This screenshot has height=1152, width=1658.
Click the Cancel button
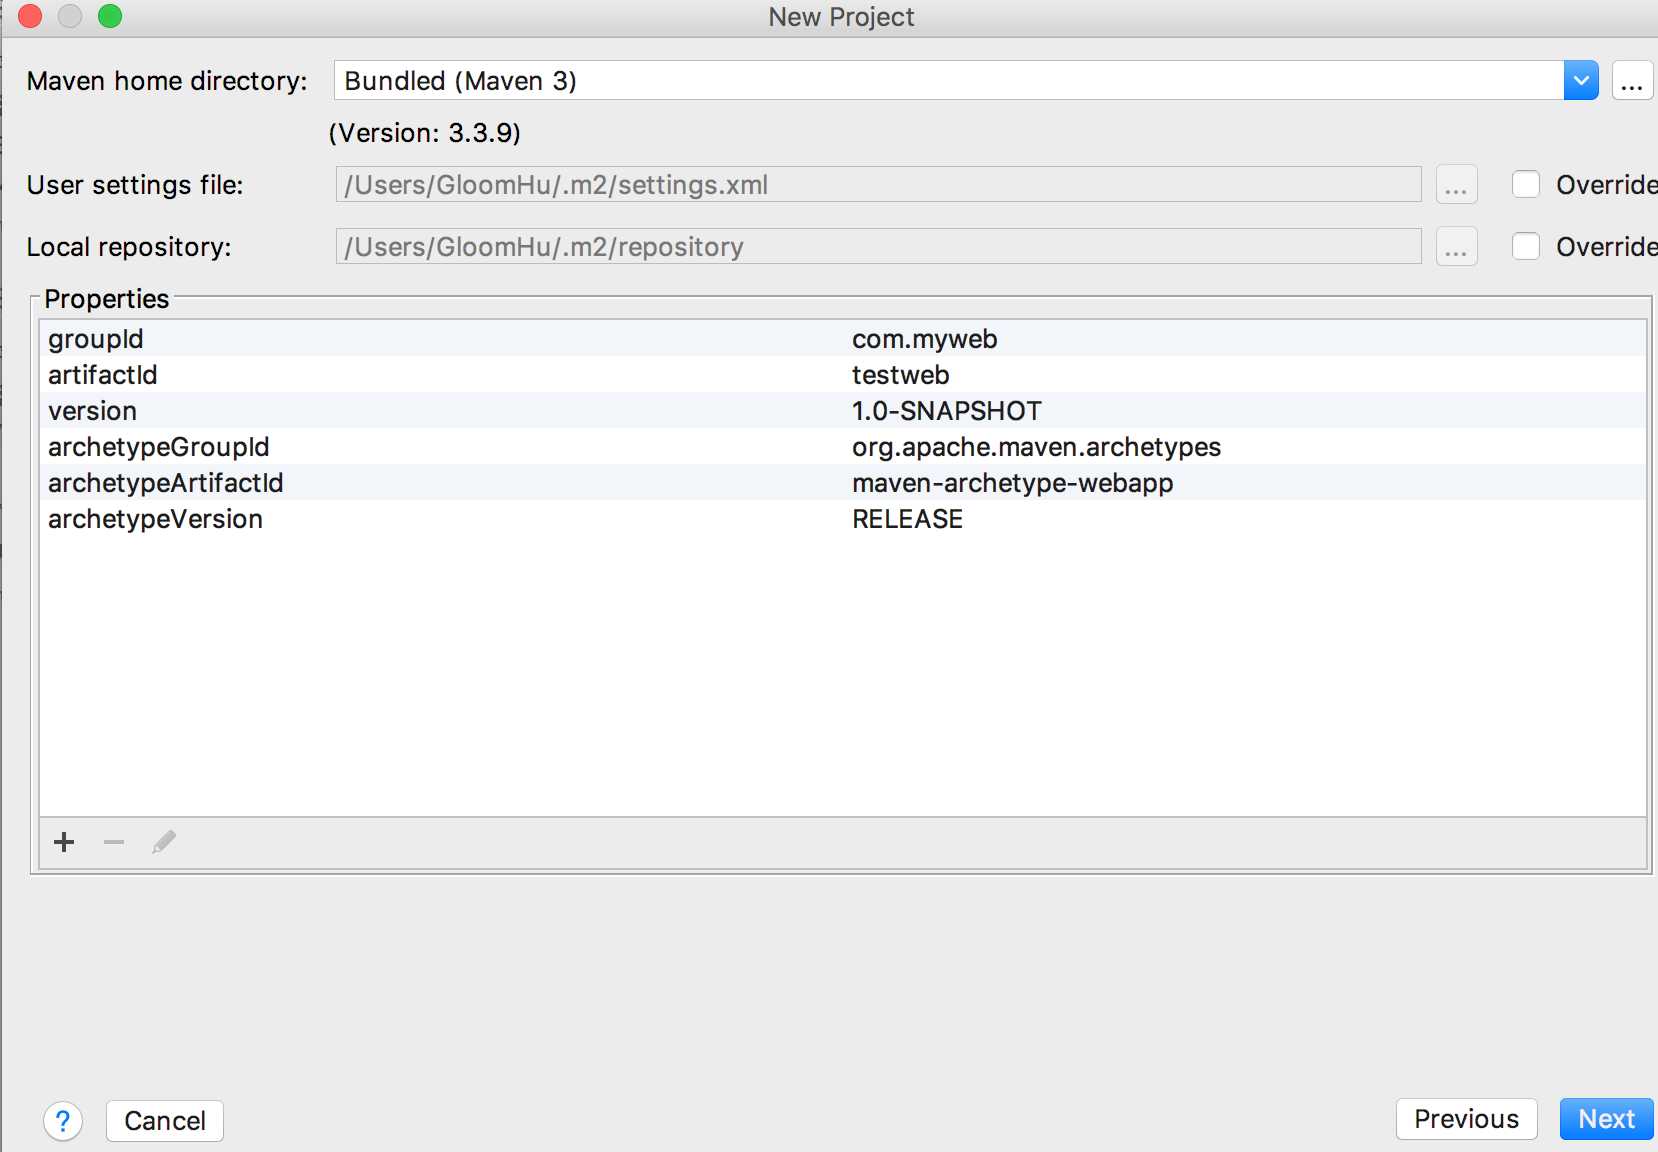165,1121
